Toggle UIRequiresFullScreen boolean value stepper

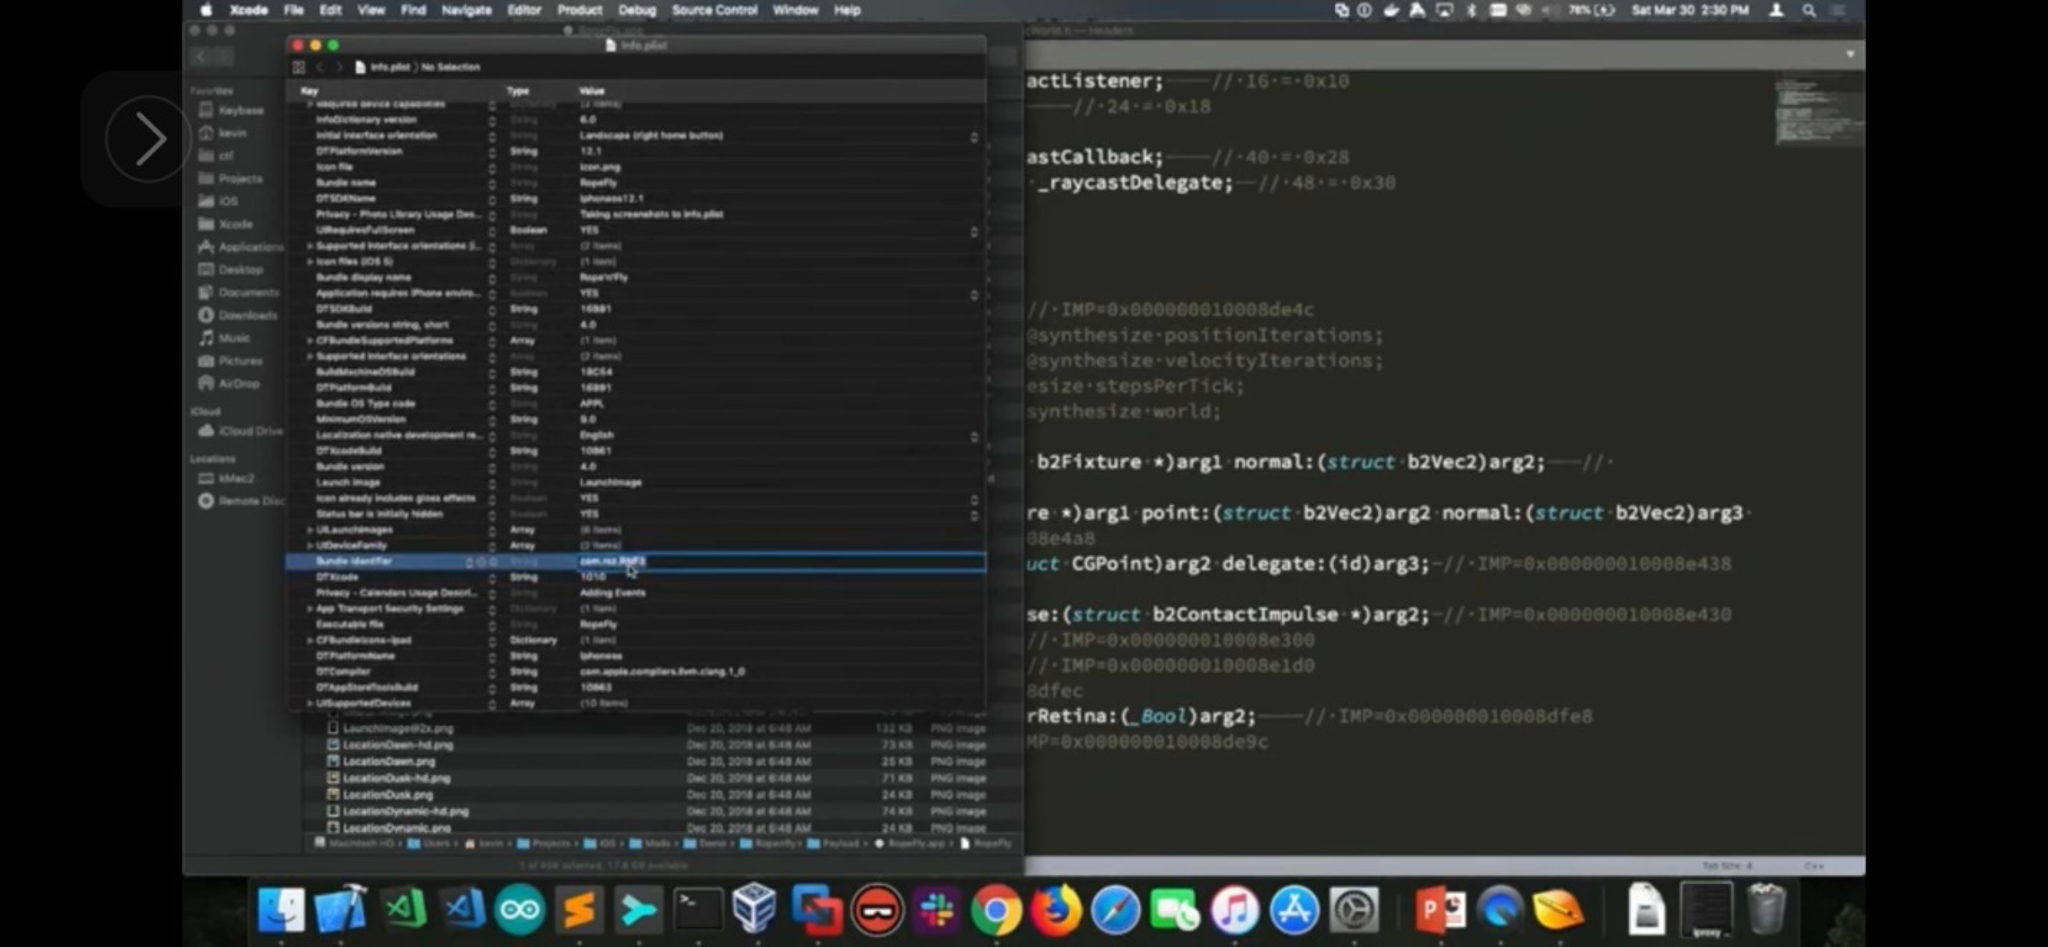974,231
